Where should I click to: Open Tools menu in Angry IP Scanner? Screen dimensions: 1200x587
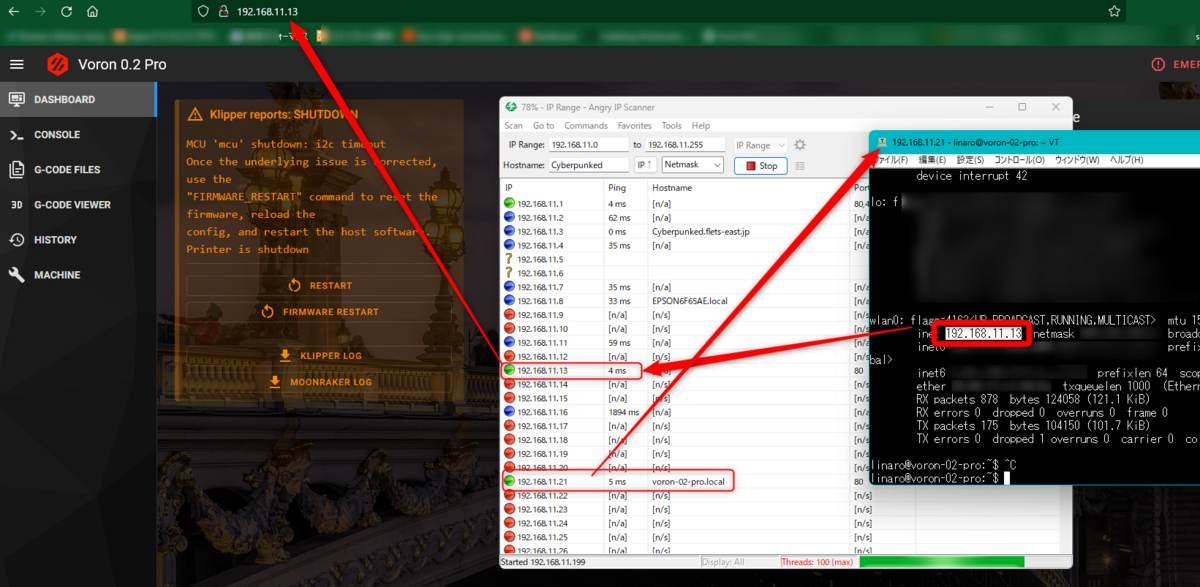tap(671, 126)
